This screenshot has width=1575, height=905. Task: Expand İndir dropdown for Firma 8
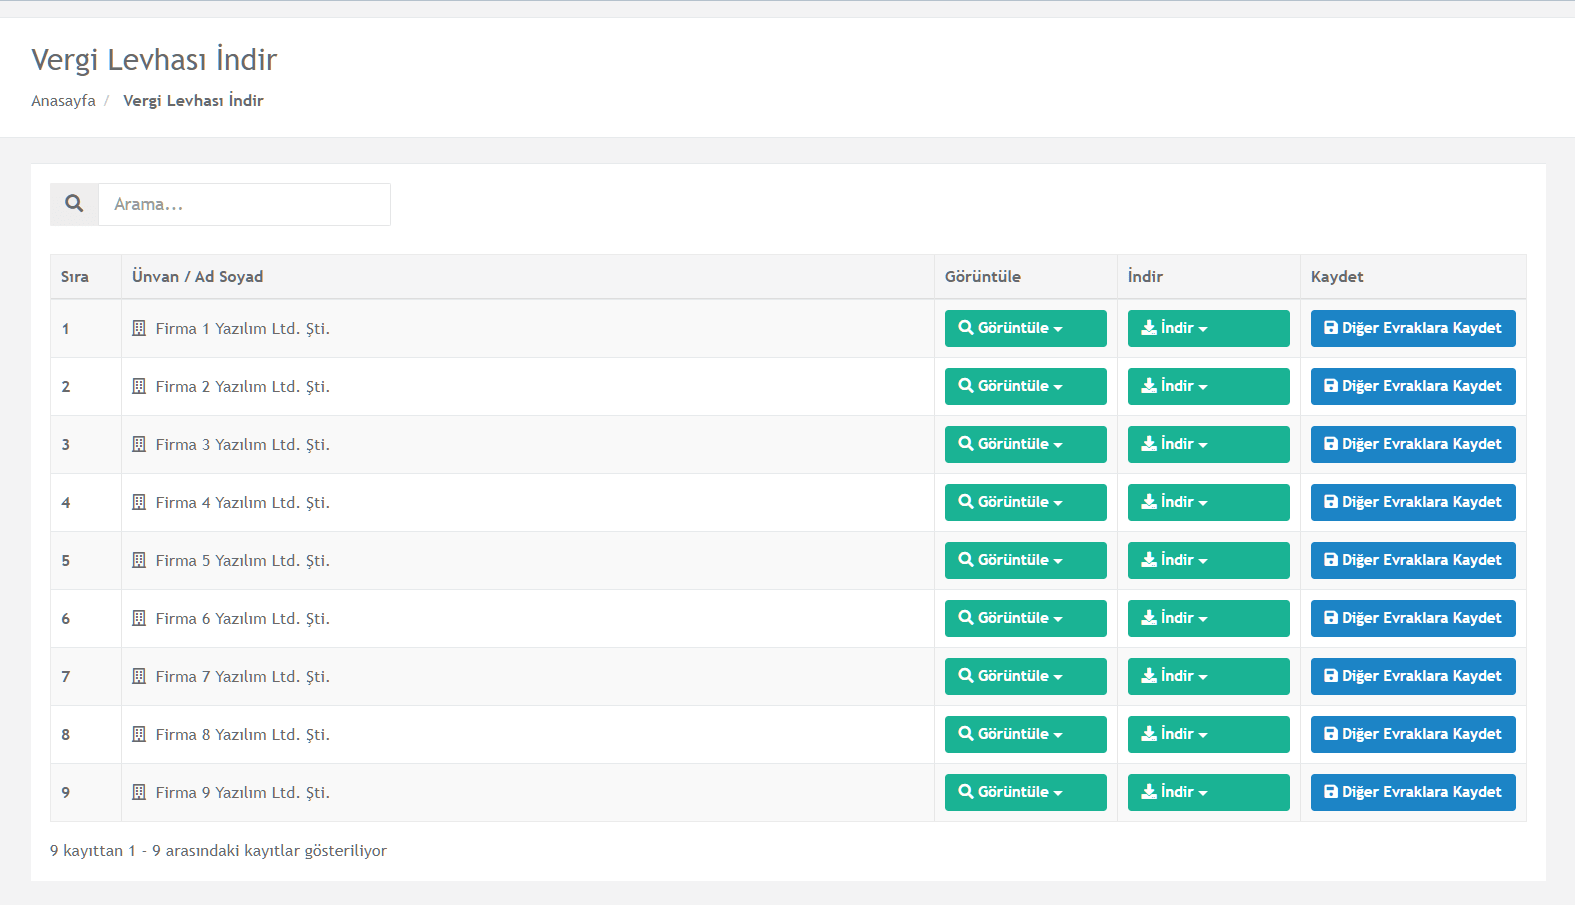pos(1208,734)
